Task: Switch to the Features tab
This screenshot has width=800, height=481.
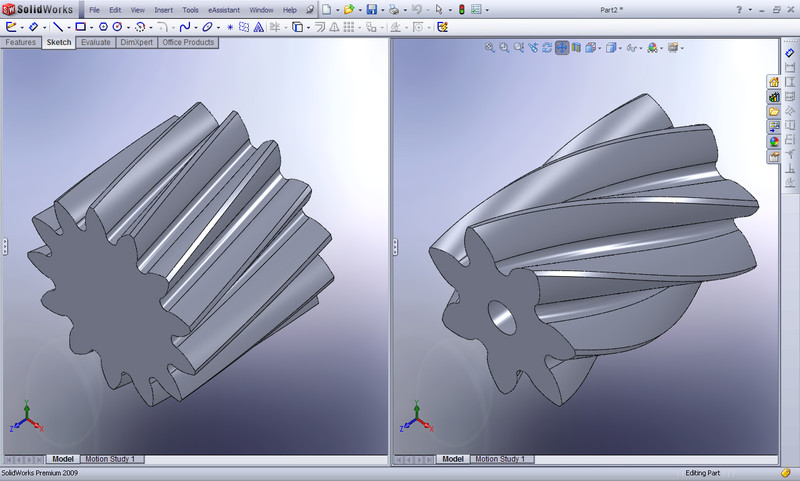Action: pyautogui.click(x=21, y=43)
